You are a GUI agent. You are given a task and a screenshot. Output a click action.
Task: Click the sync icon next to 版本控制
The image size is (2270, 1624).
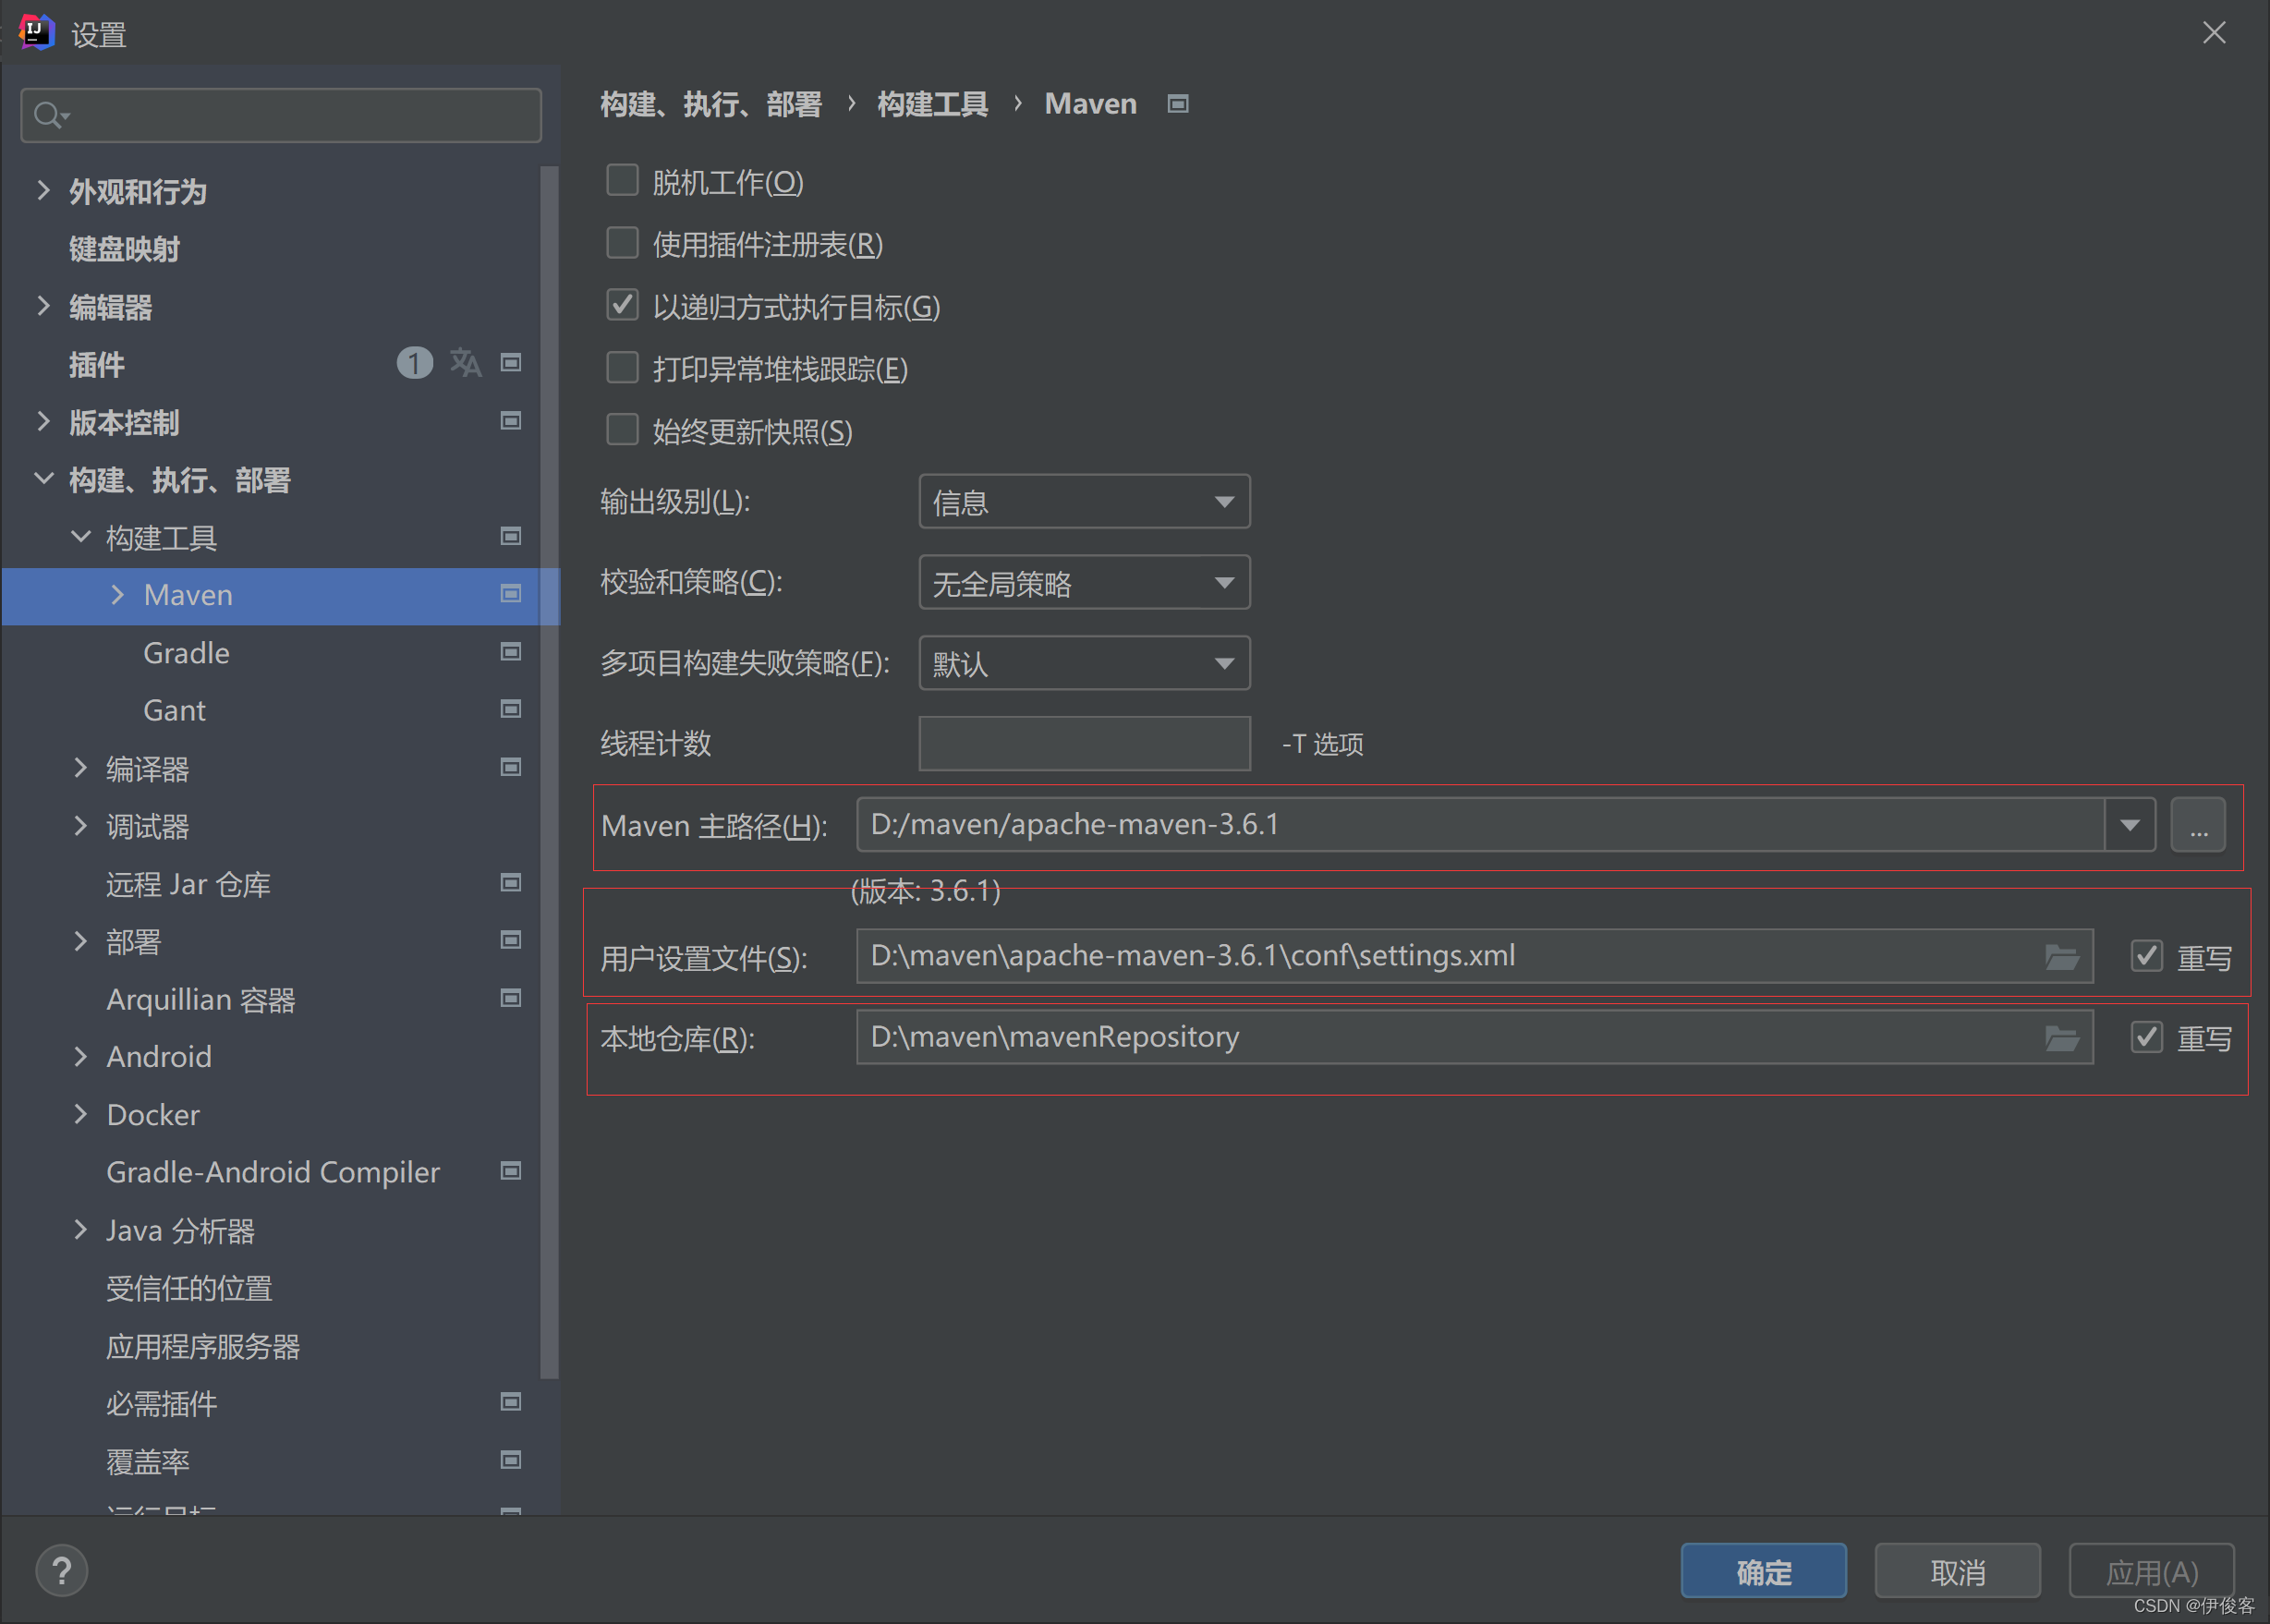[x=509, y=420]
